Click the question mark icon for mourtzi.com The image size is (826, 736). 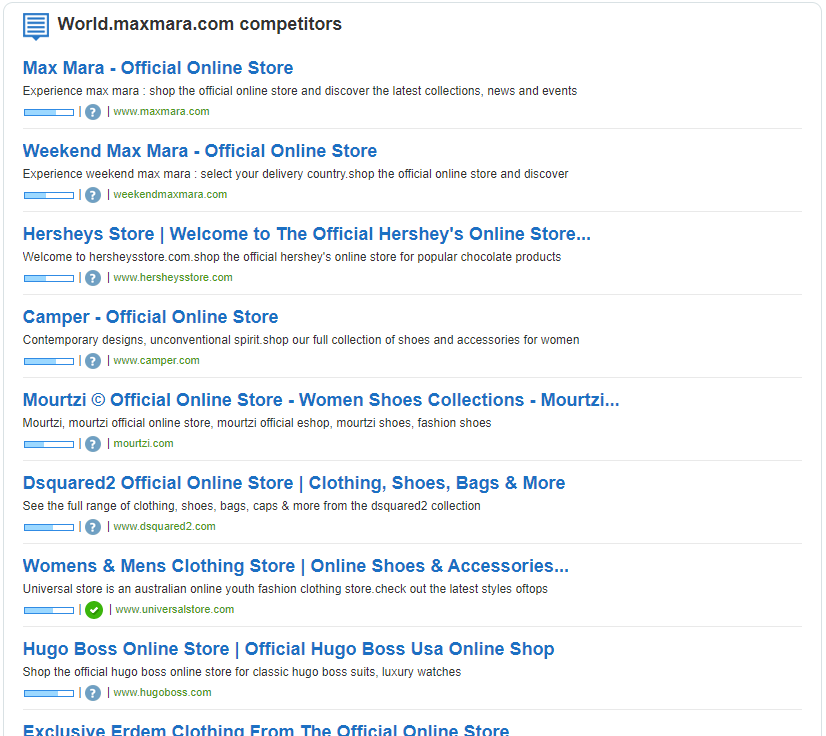click(x=93, y=444)
